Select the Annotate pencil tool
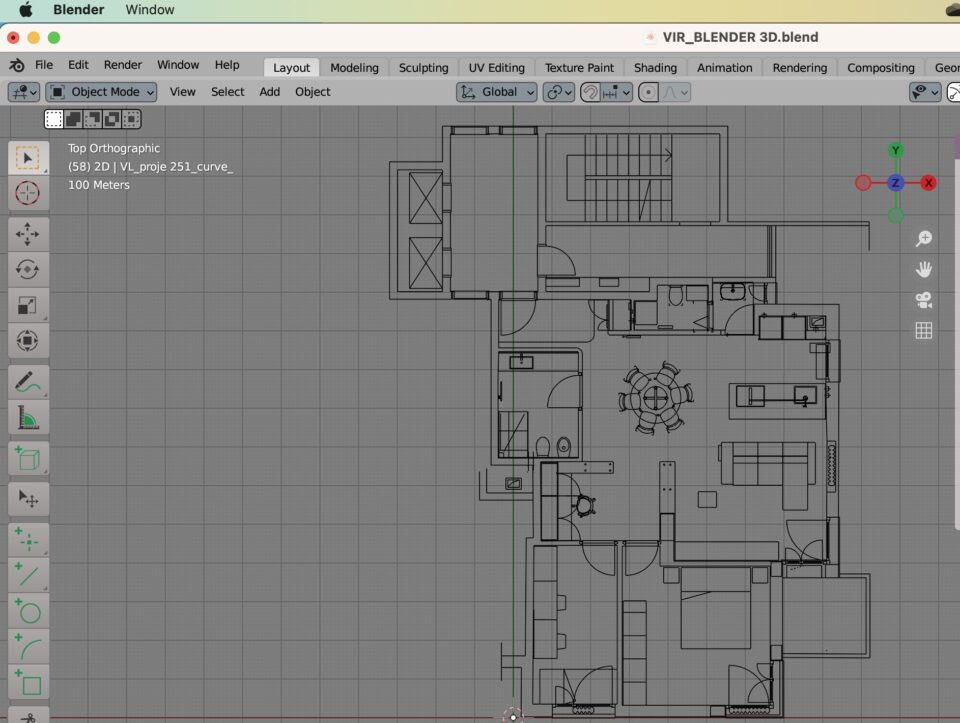Image resolution: width=960 pixels, height=723 pixels. tap(27, 381)
